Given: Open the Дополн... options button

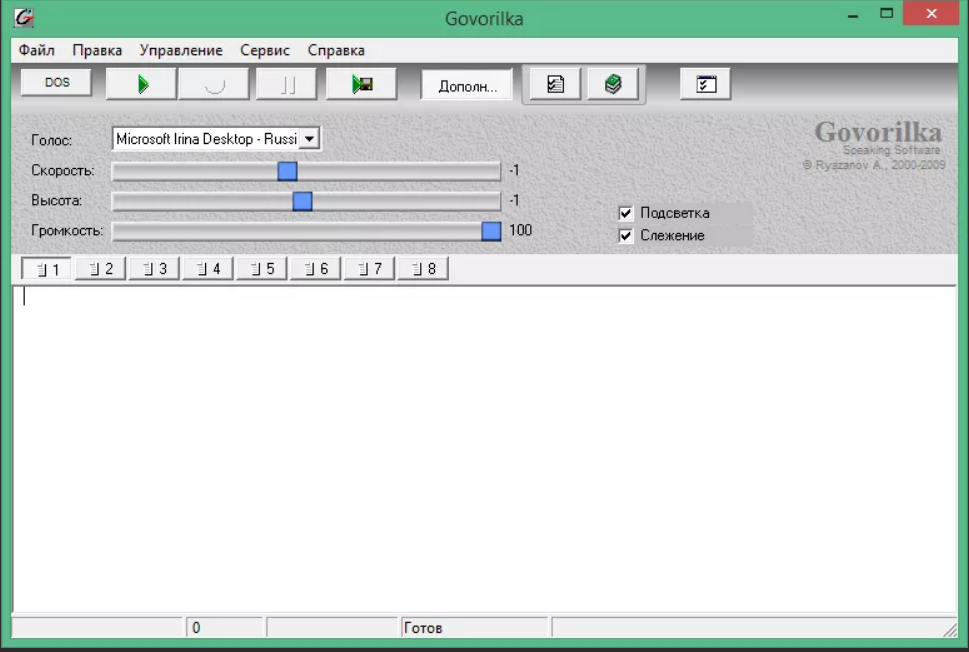Looking at the screenshot, I should click(x=467, y=85).
